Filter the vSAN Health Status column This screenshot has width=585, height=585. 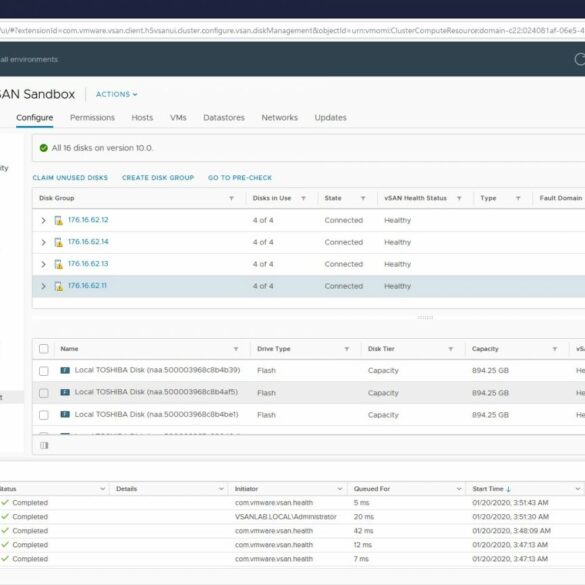pos(459,198)
